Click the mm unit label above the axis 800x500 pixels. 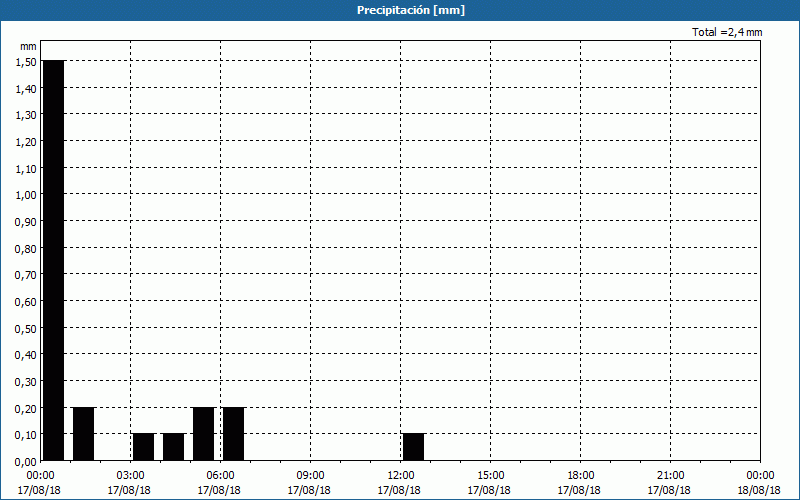[28, 46]
